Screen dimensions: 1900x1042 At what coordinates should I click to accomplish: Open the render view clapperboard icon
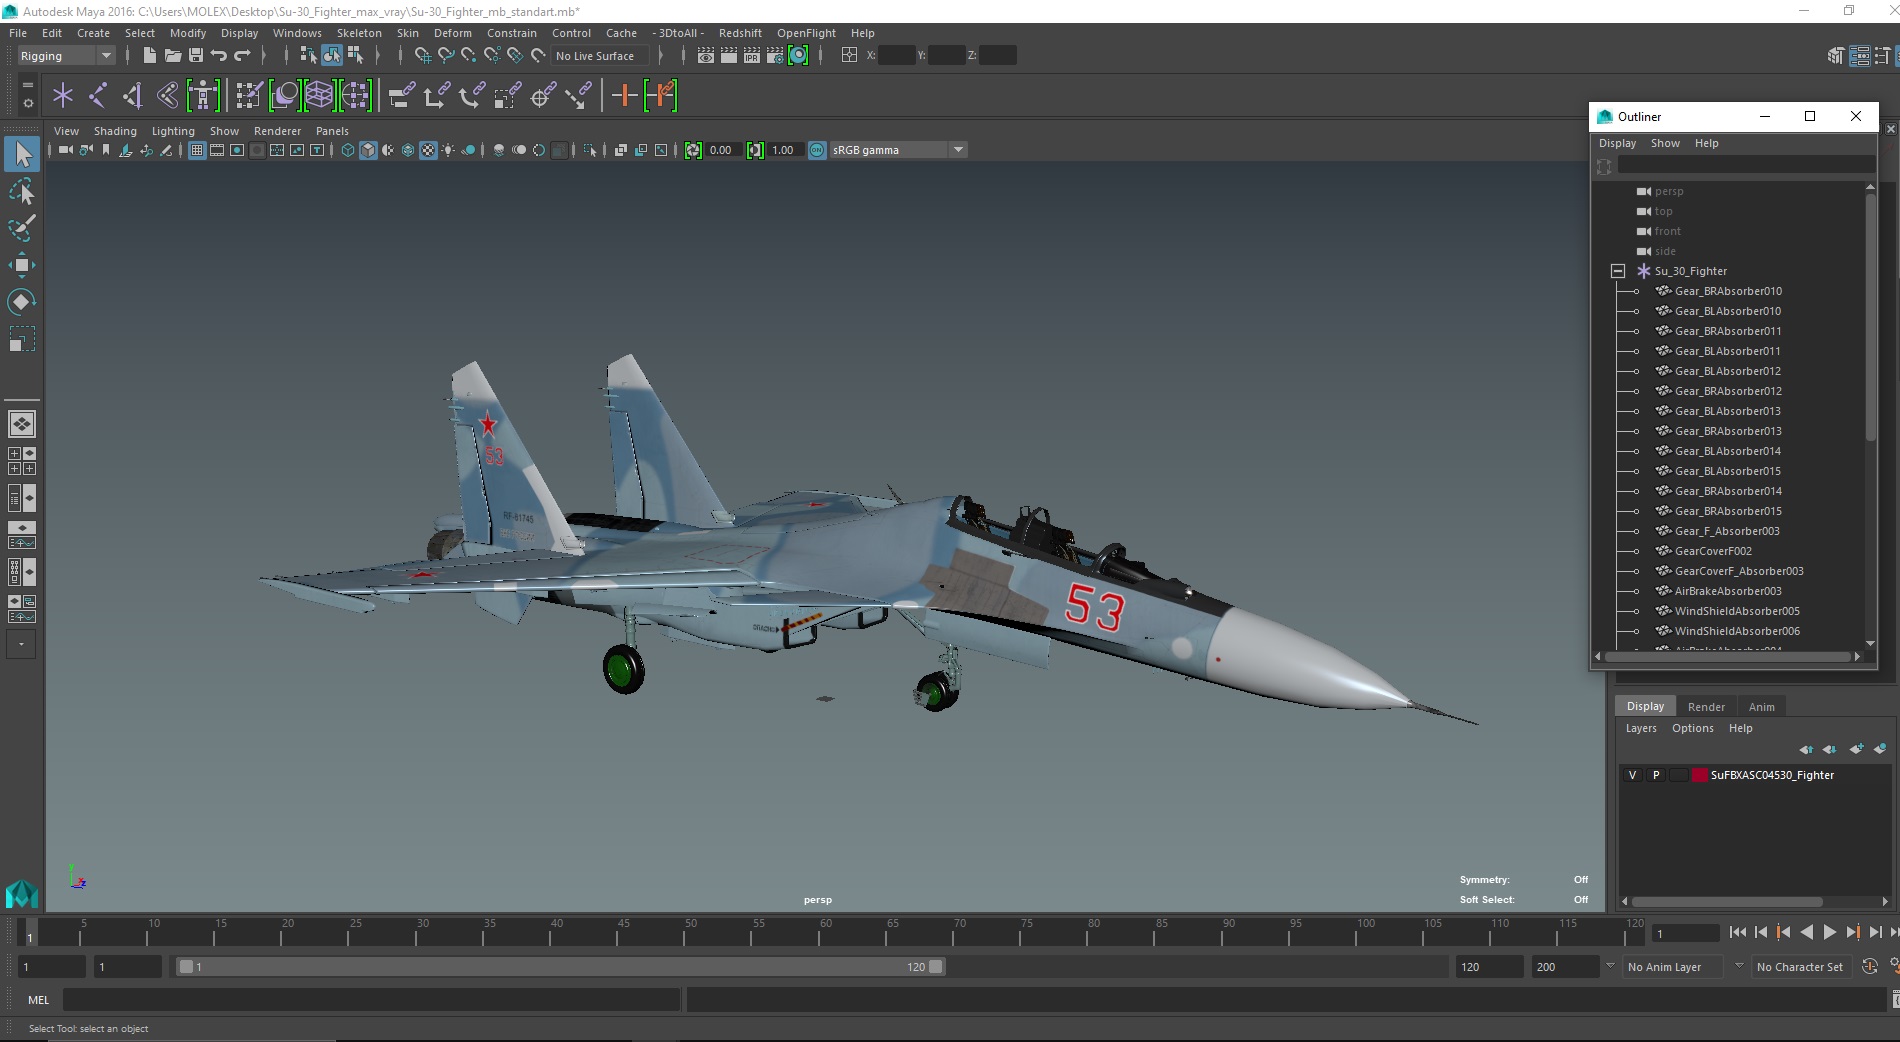tap(706, 56)
